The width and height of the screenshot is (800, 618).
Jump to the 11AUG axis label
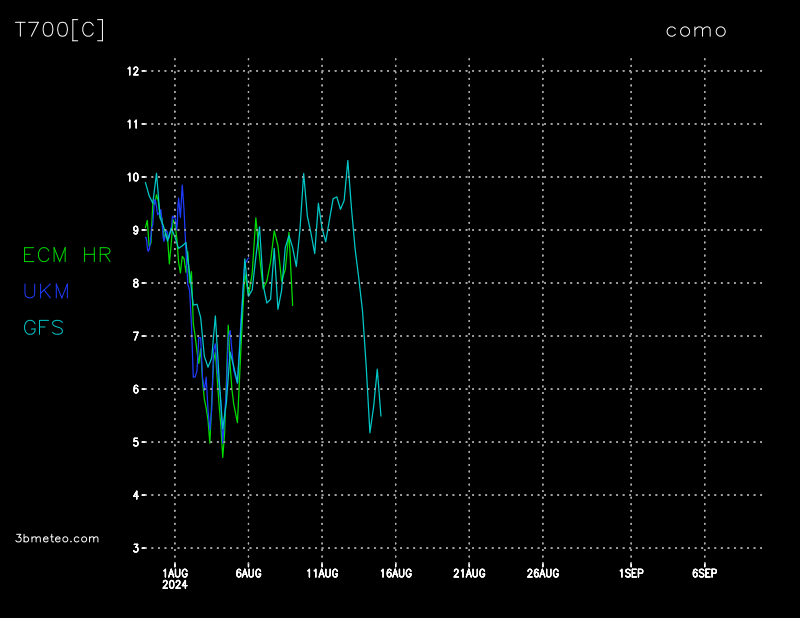[x=322, y=573]
